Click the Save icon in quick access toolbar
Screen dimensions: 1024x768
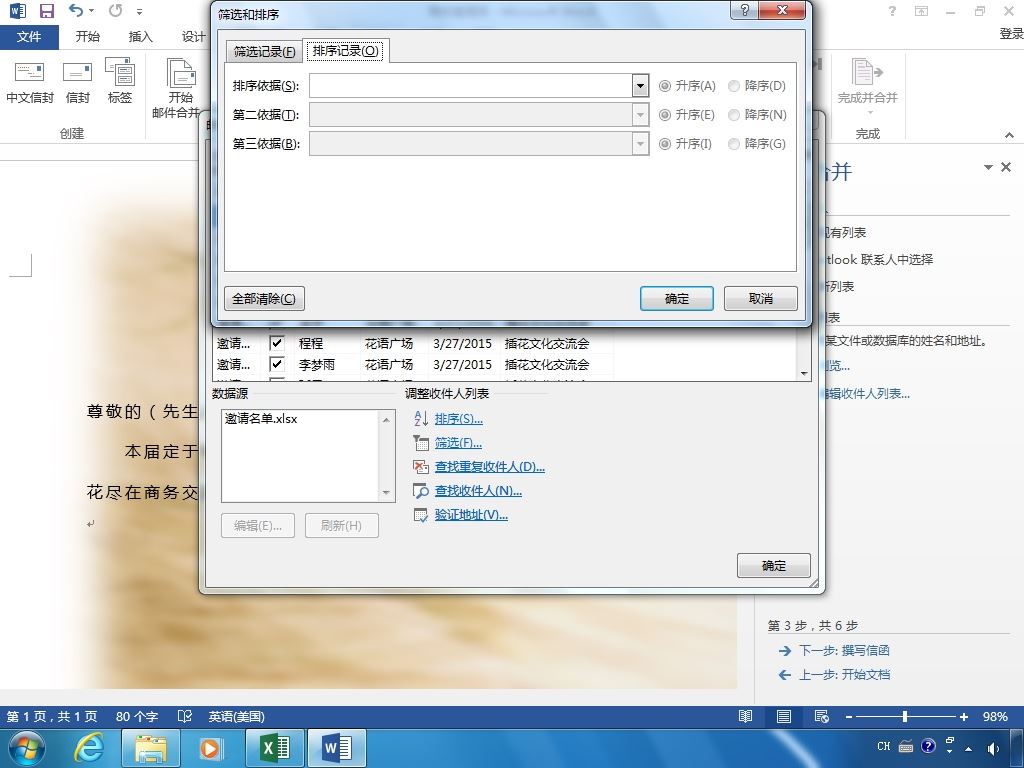click(47, 10)
